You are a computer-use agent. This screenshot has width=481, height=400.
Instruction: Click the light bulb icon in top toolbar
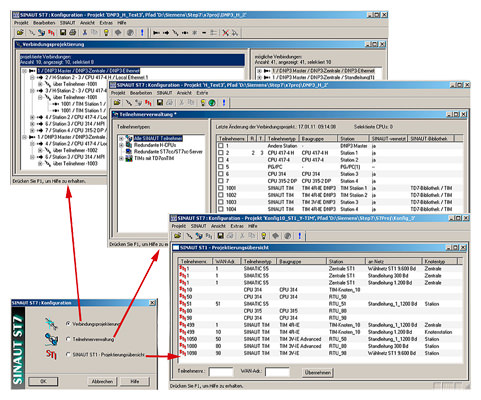click(106, 33)
